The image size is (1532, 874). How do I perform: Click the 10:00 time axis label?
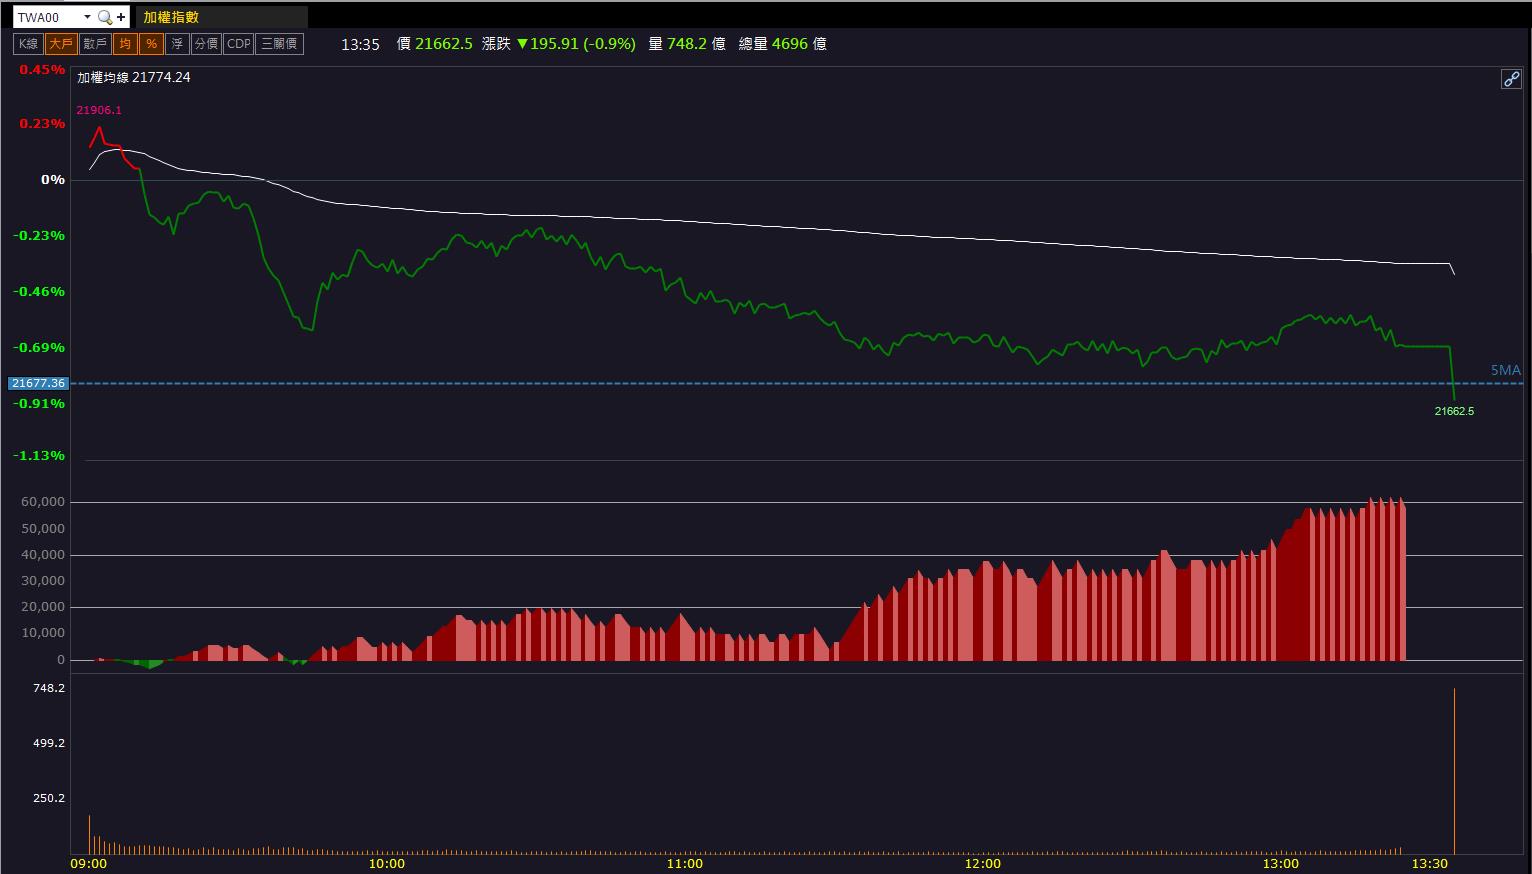[386, 863]
